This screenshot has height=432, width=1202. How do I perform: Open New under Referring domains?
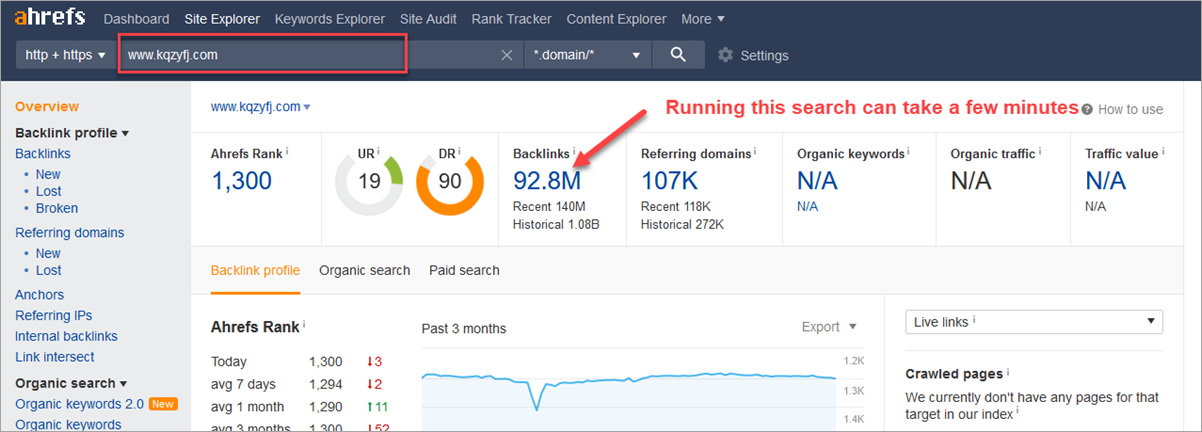click(48, 253)
